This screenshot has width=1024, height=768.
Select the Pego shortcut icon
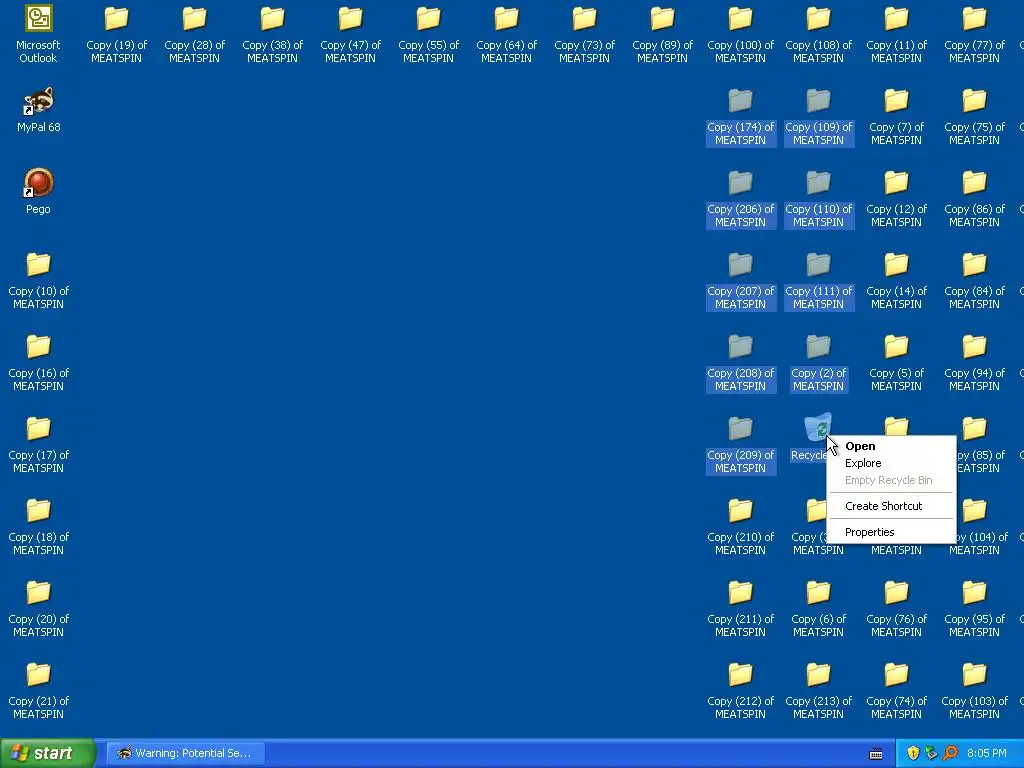click(x=38, y=191)
